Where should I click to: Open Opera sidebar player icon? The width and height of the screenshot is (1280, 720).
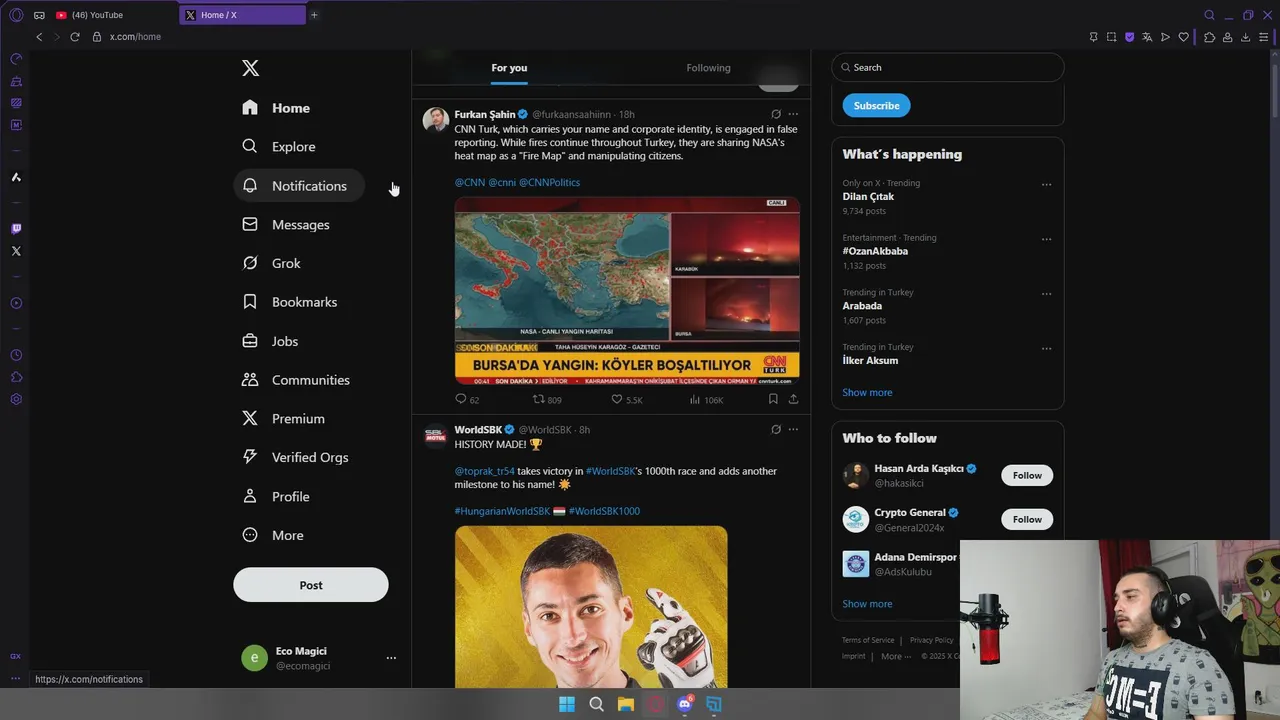[16, 303]
